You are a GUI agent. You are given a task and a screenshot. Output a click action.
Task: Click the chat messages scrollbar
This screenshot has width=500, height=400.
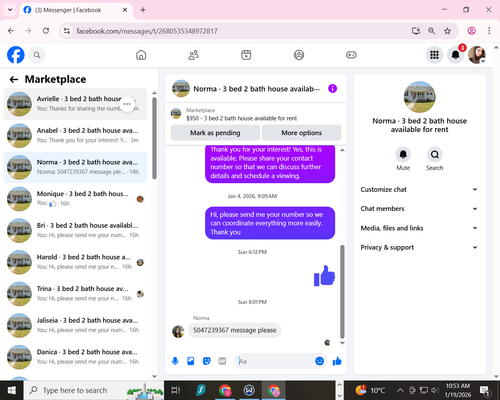342,292
